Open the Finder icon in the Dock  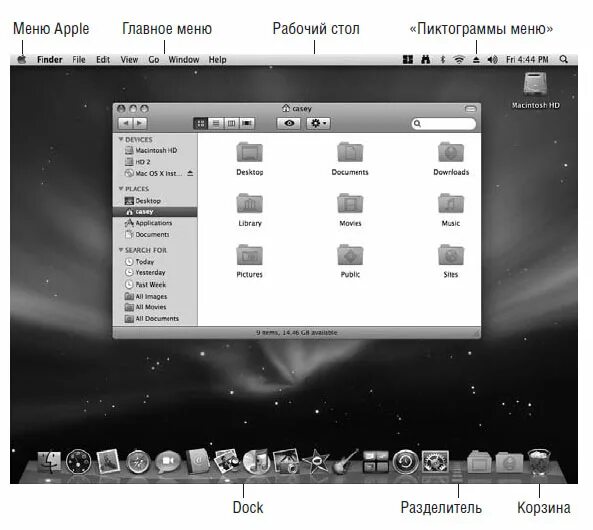49,462
